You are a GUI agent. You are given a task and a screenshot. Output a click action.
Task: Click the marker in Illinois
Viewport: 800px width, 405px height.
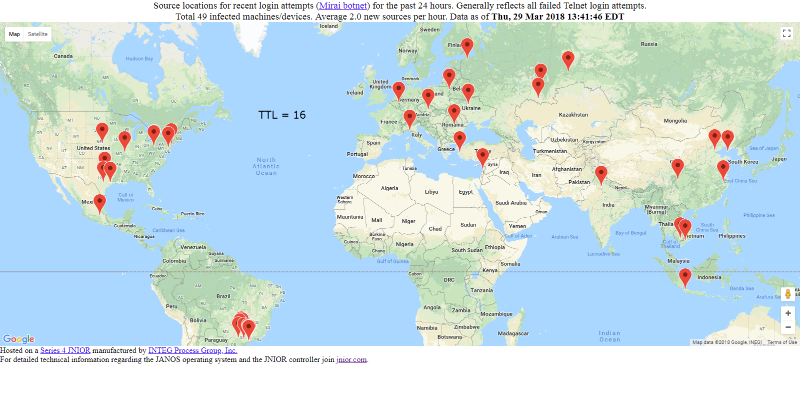coord(124,141)
